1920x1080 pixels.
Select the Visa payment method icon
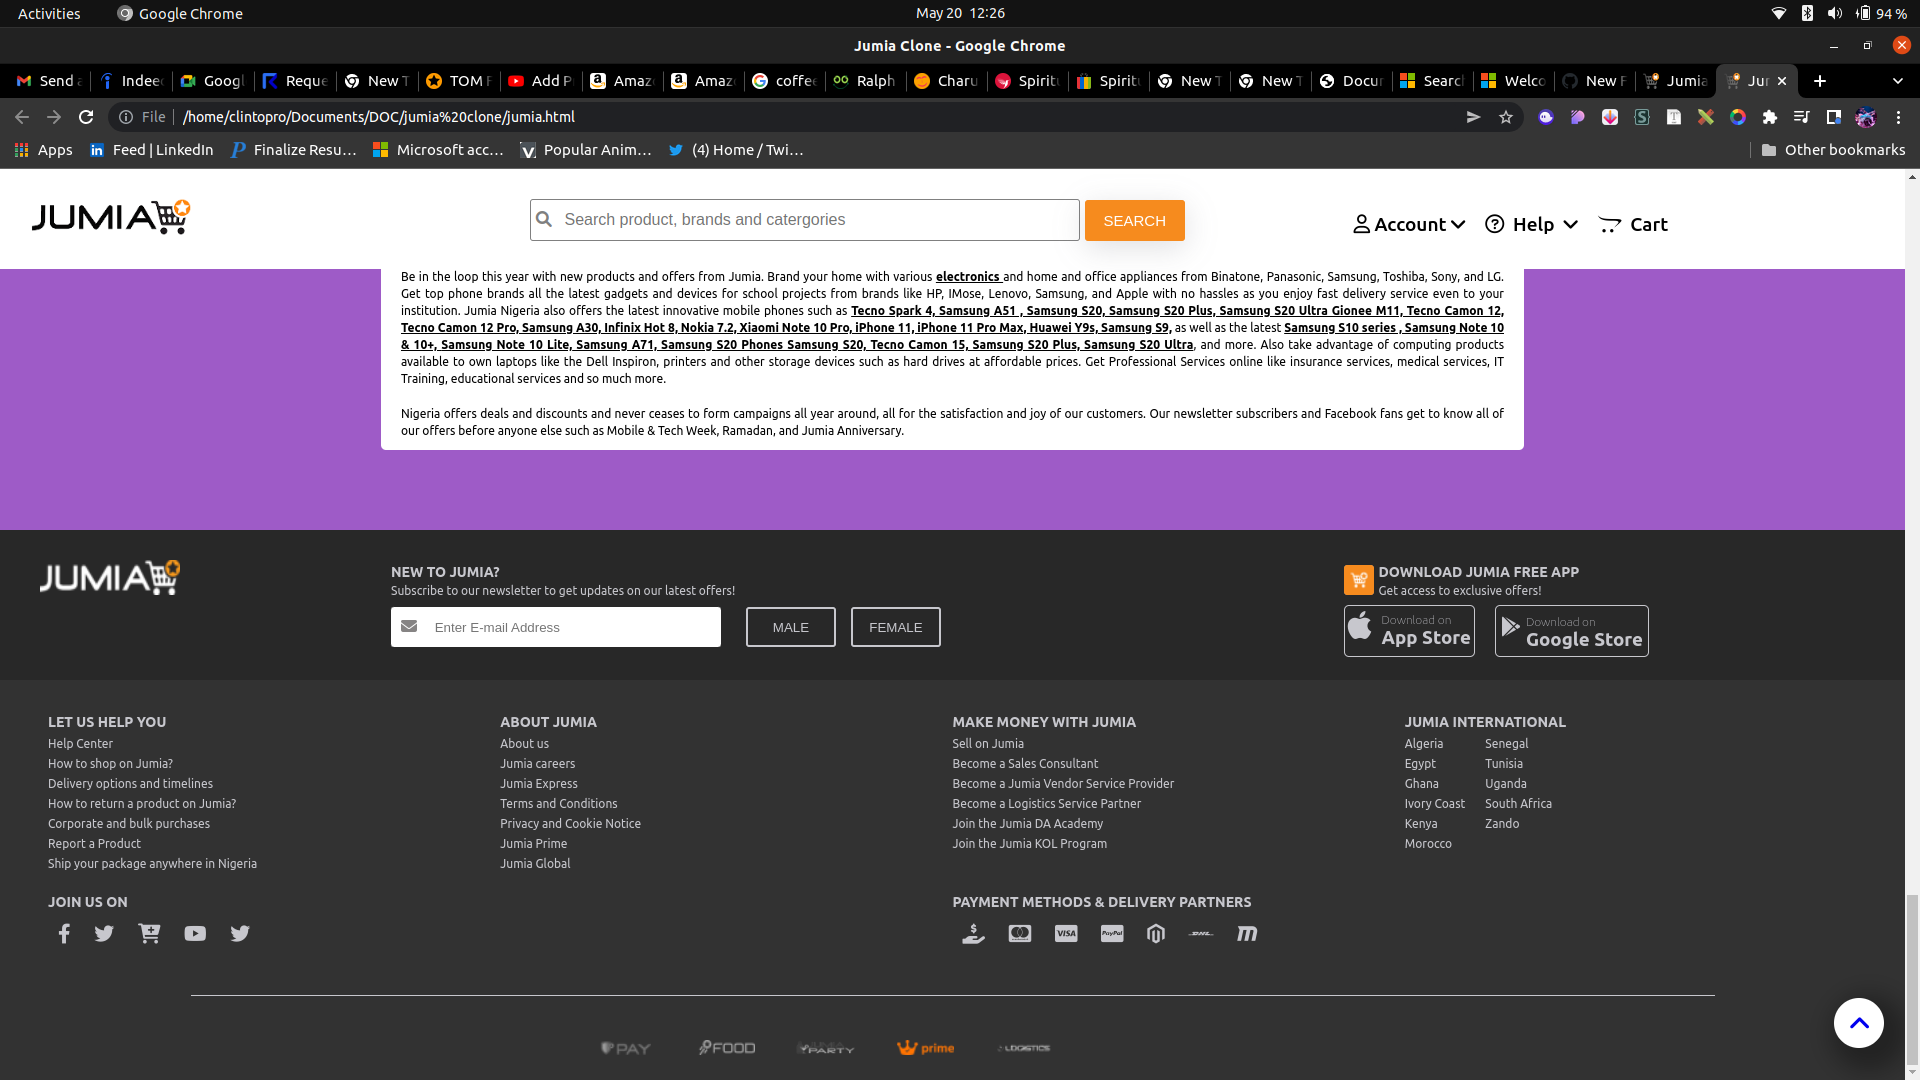tap(1065, 933)
